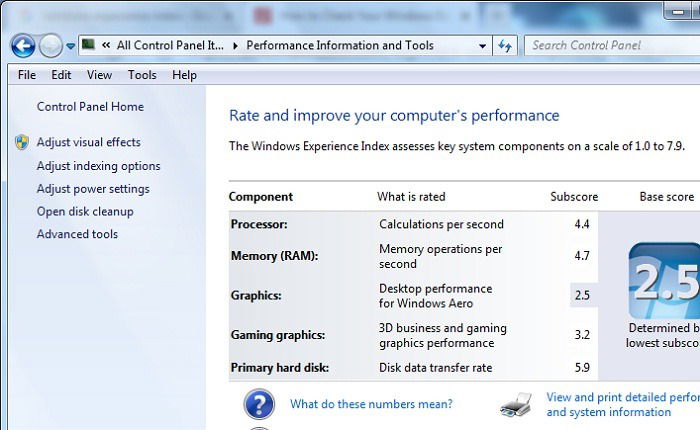Open the recent pages dropdown arrow
The width and height of the screenshot is (700, 430).
(71, 46)
